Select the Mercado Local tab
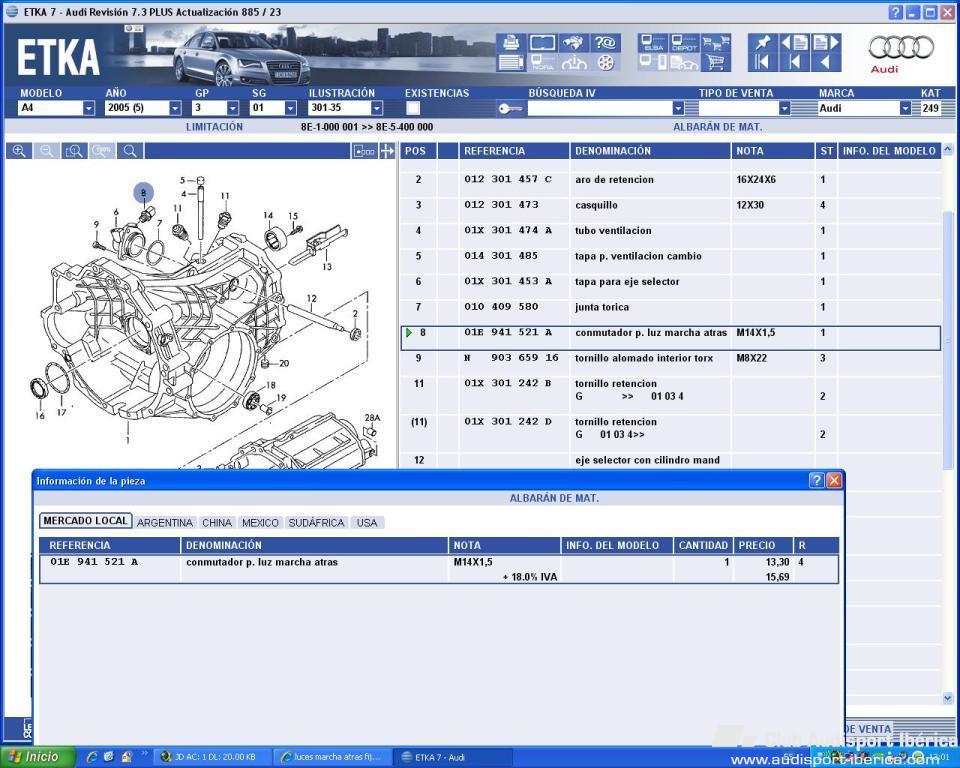 (85, 521)
